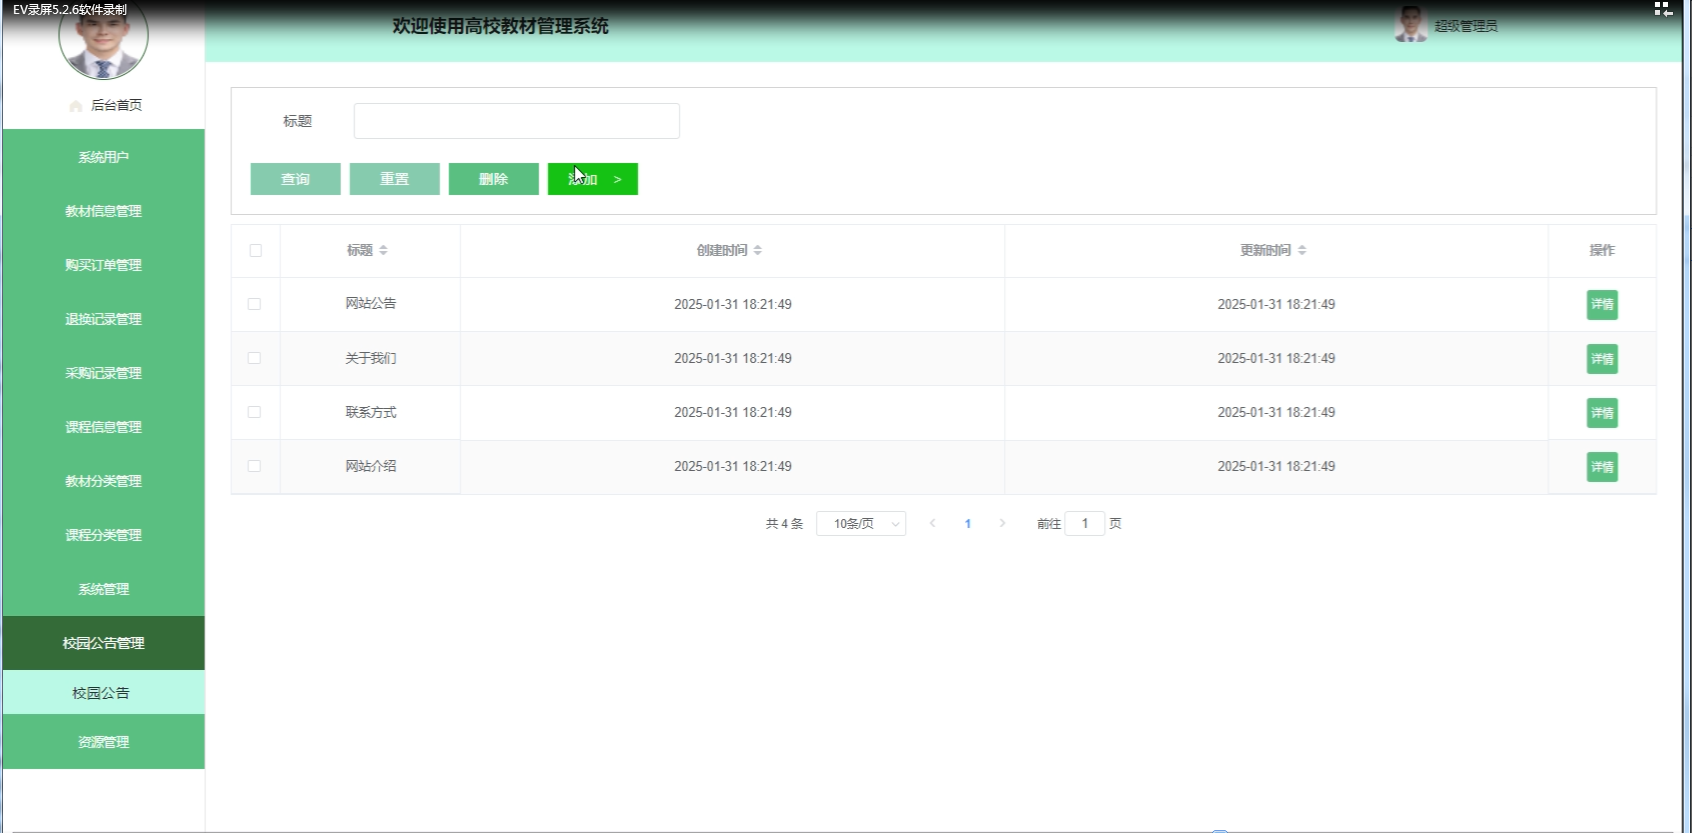Expand 教材分类管理 sidebar menu
This screenshot has width=1692, height=833.
[x=104, y=481]
